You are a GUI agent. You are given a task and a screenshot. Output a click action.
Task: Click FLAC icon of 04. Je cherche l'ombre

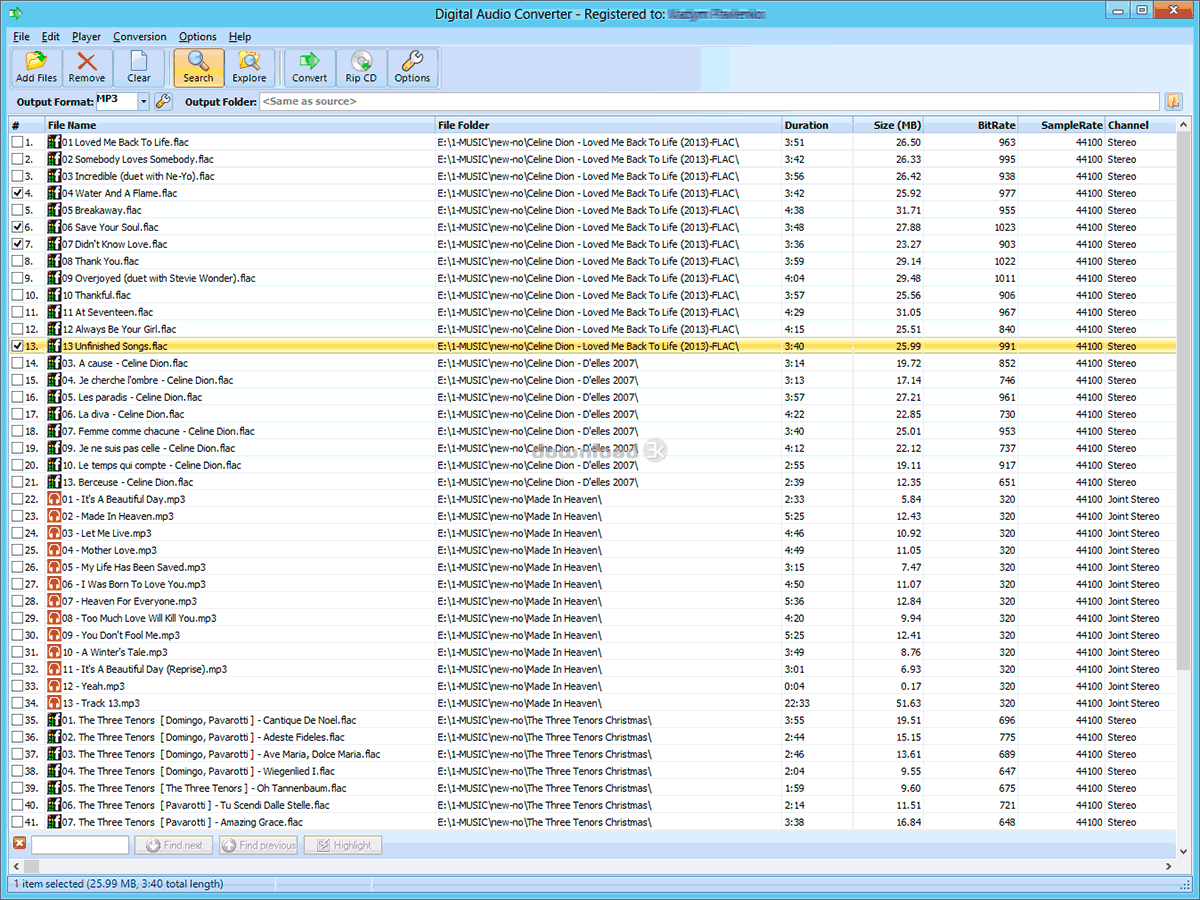[x=54, y=380]
